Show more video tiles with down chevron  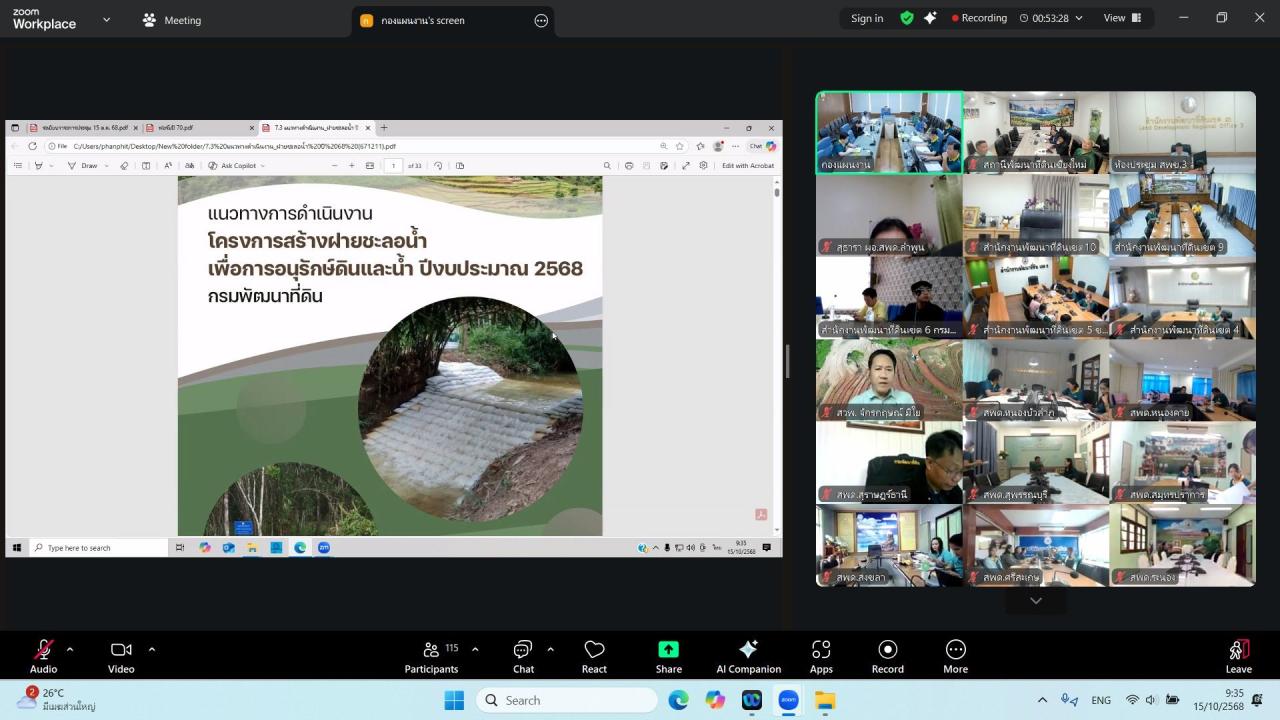pos(1036,601)
